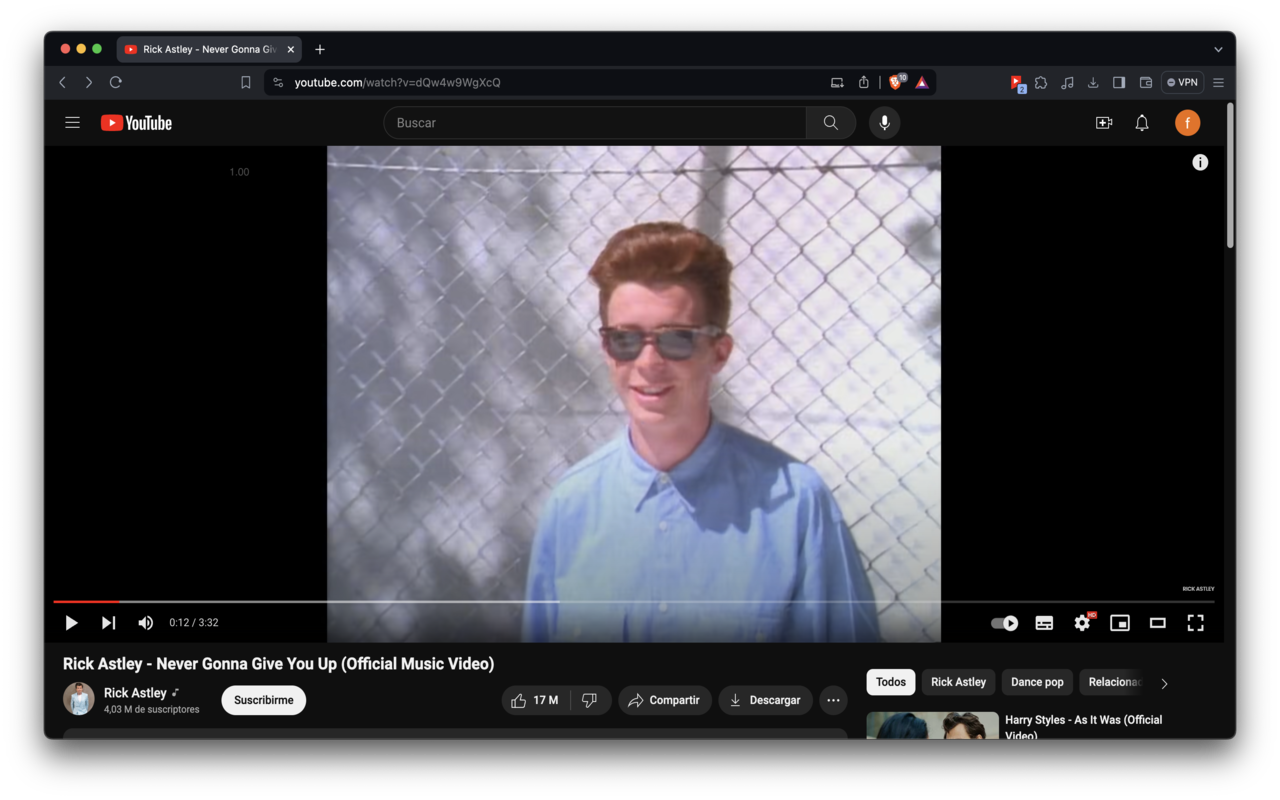Select the Relacionados filter chip

[x=1112, y=682]
